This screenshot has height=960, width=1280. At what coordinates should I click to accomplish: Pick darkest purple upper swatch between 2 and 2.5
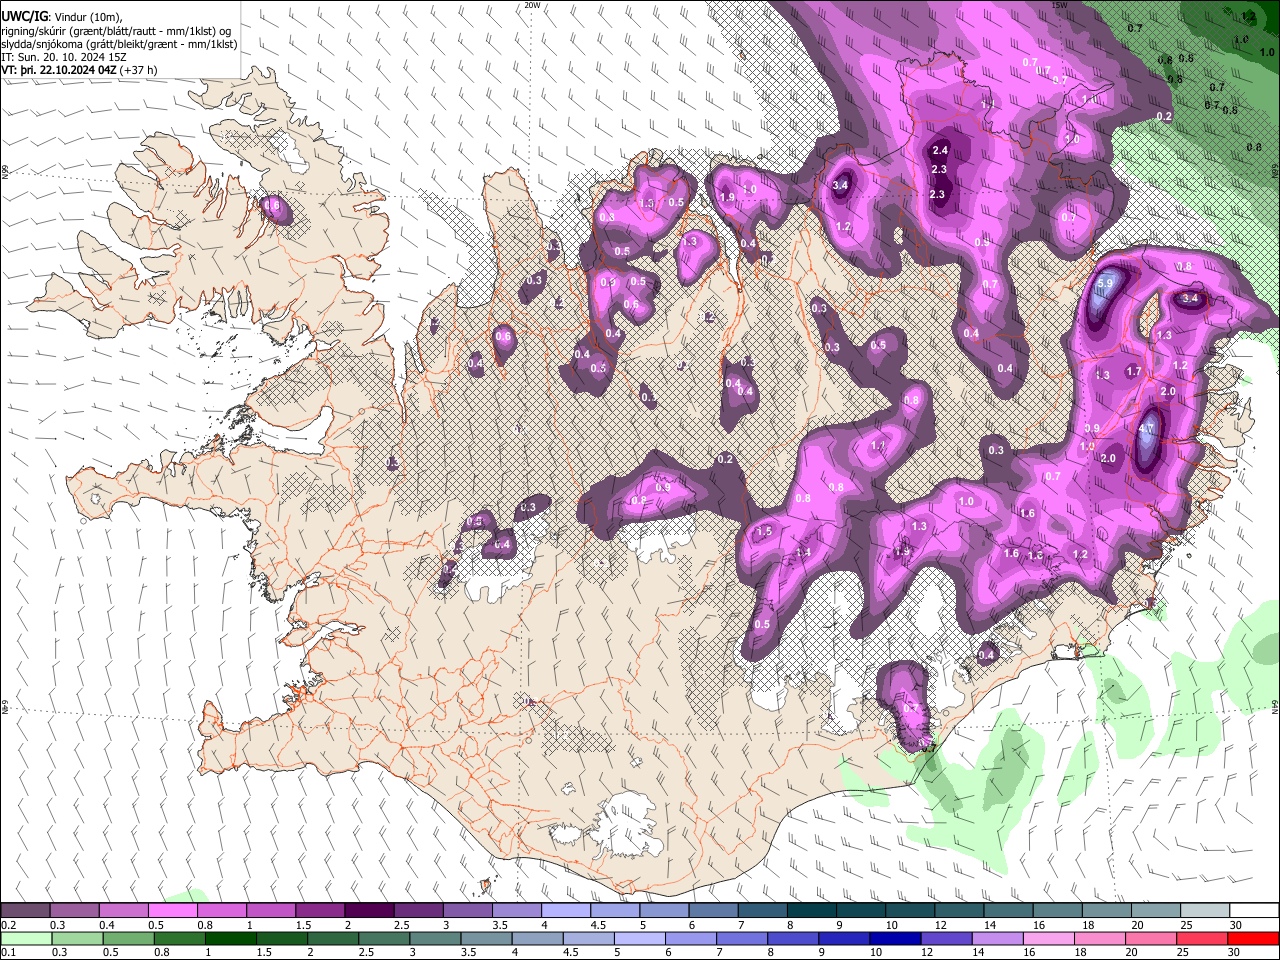tap(369, 911)
